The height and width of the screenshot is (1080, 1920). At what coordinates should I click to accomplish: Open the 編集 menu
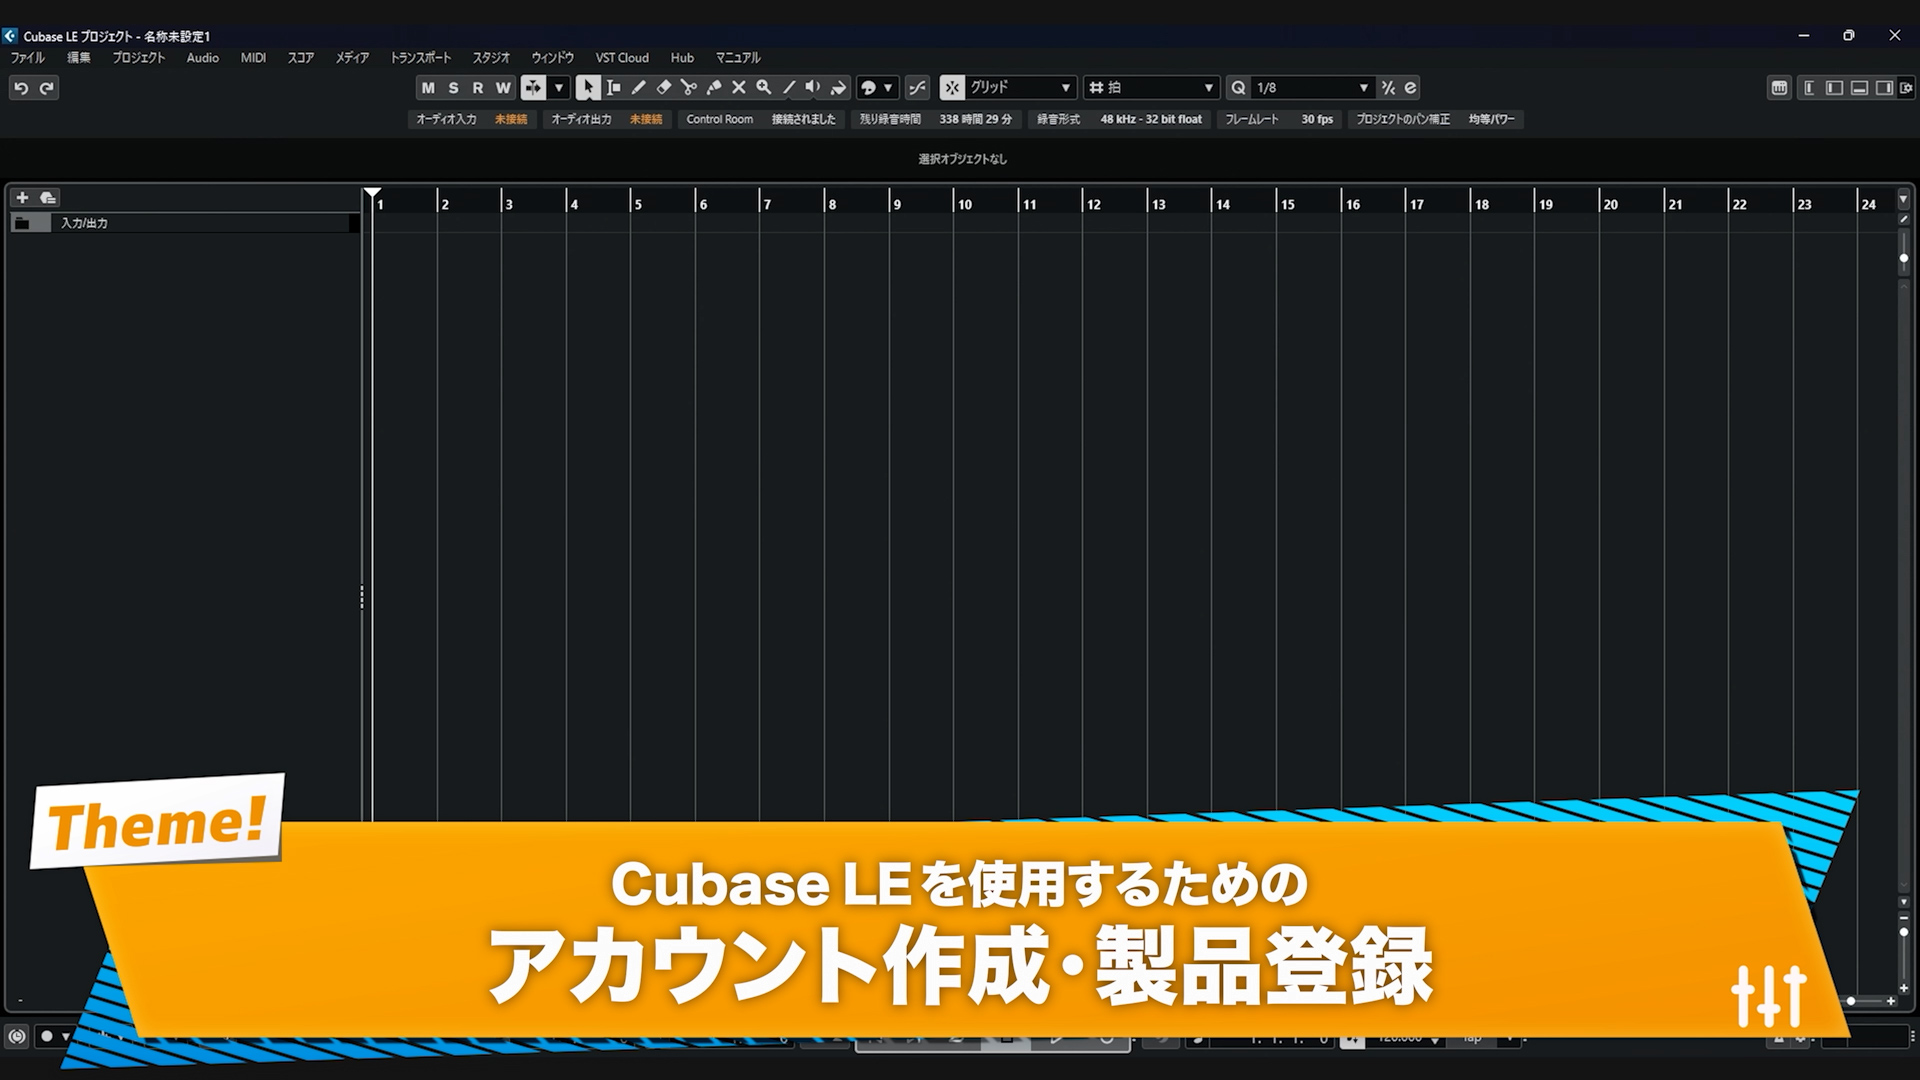[79, 58]
